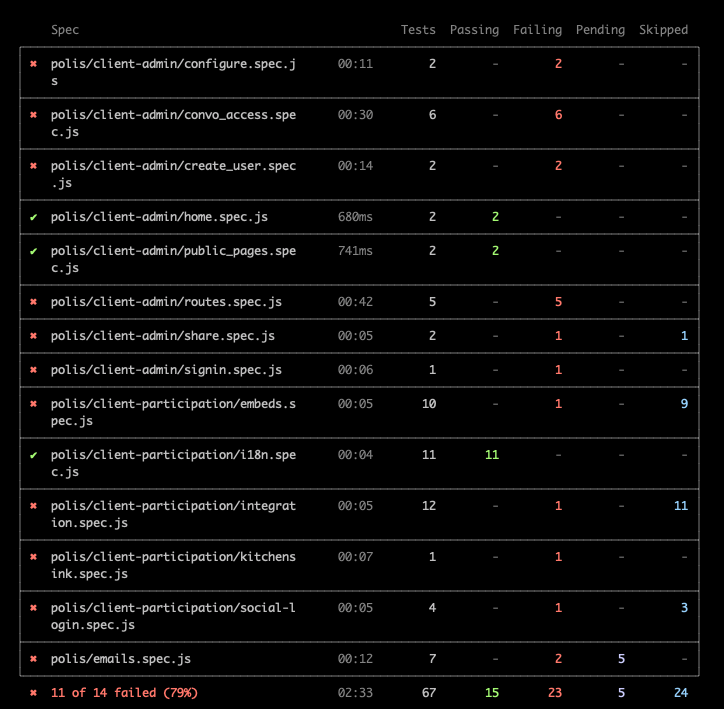Click the 02:33 total duration
Viewport: 724px width, 709px height.
coord(355,693)
